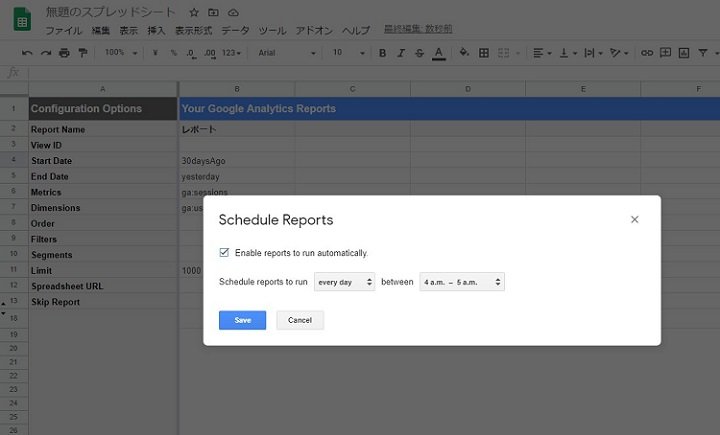The image size is (720, 435).
Task: Increase decimal places icon
Action: click(x=210, y=53)
